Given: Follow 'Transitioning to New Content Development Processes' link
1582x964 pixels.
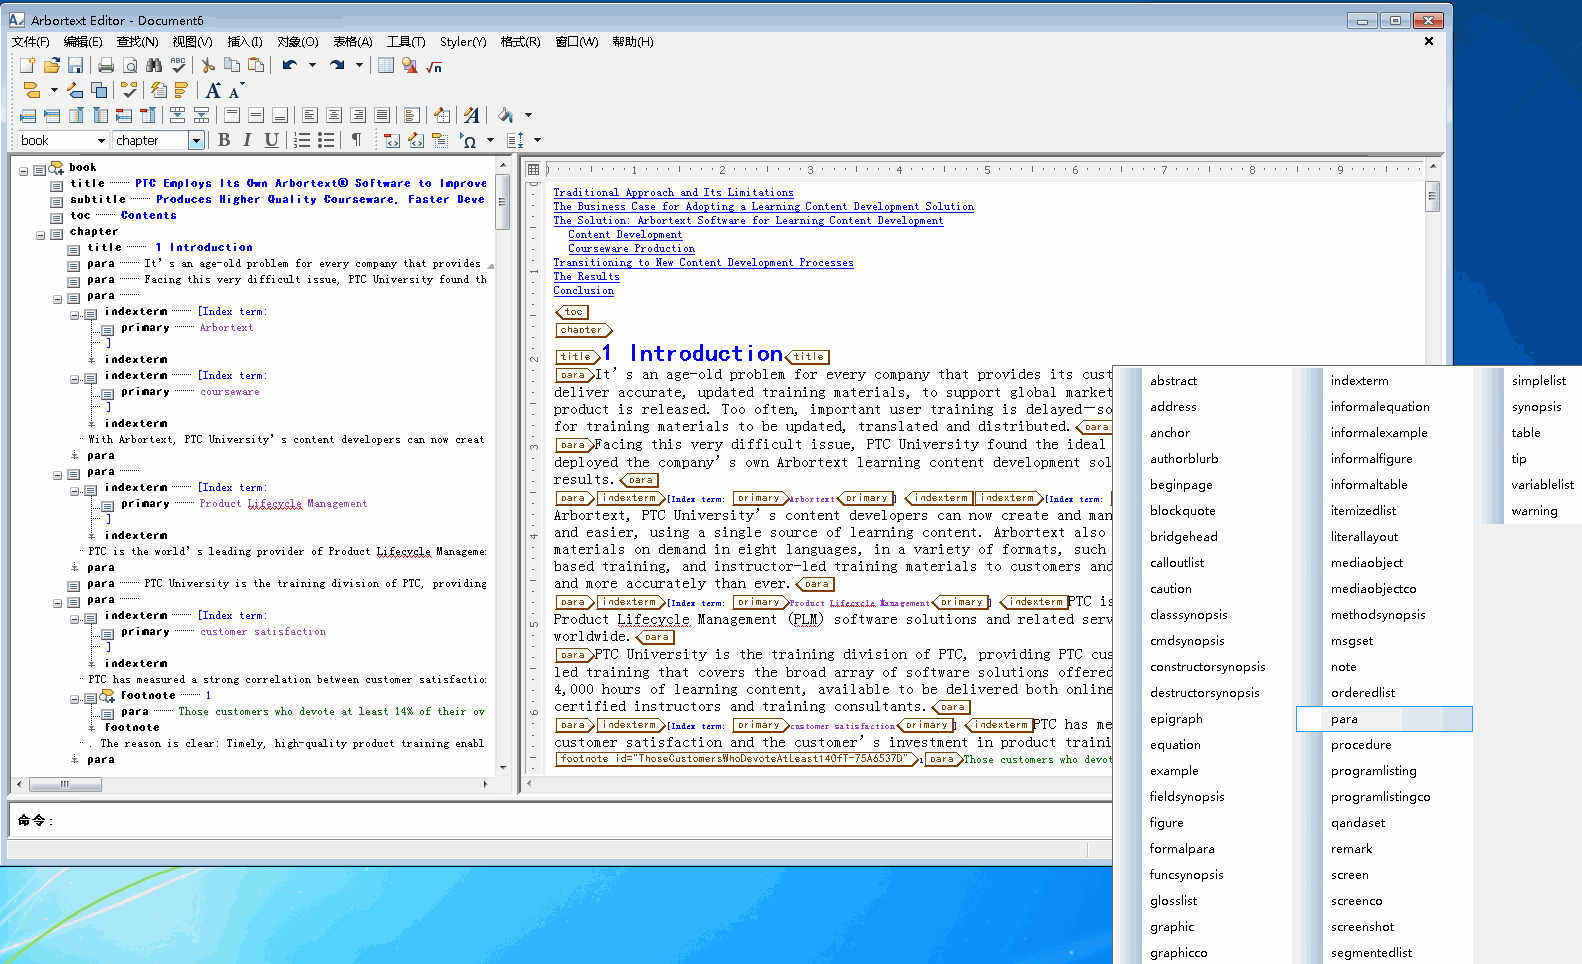Looking at the screenshot, I should click(x=704, y=262).
